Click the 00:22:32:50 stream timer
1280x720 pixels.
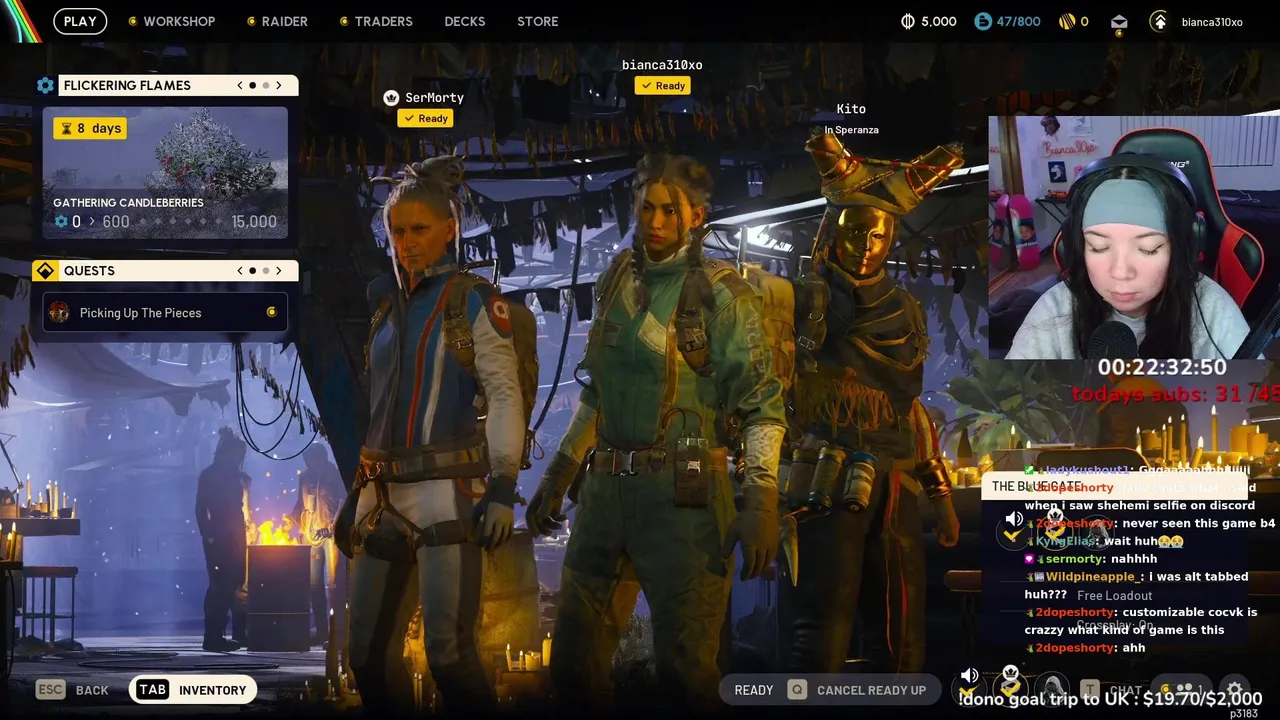[1161, 367]
